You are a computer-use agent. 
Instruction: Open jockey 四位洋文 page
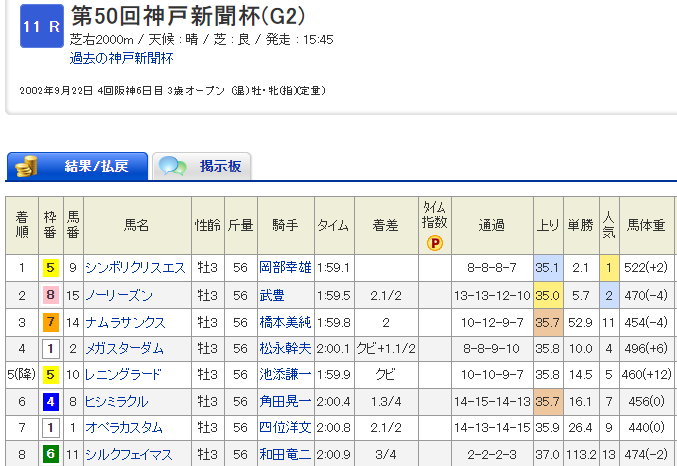click(285, 428)
